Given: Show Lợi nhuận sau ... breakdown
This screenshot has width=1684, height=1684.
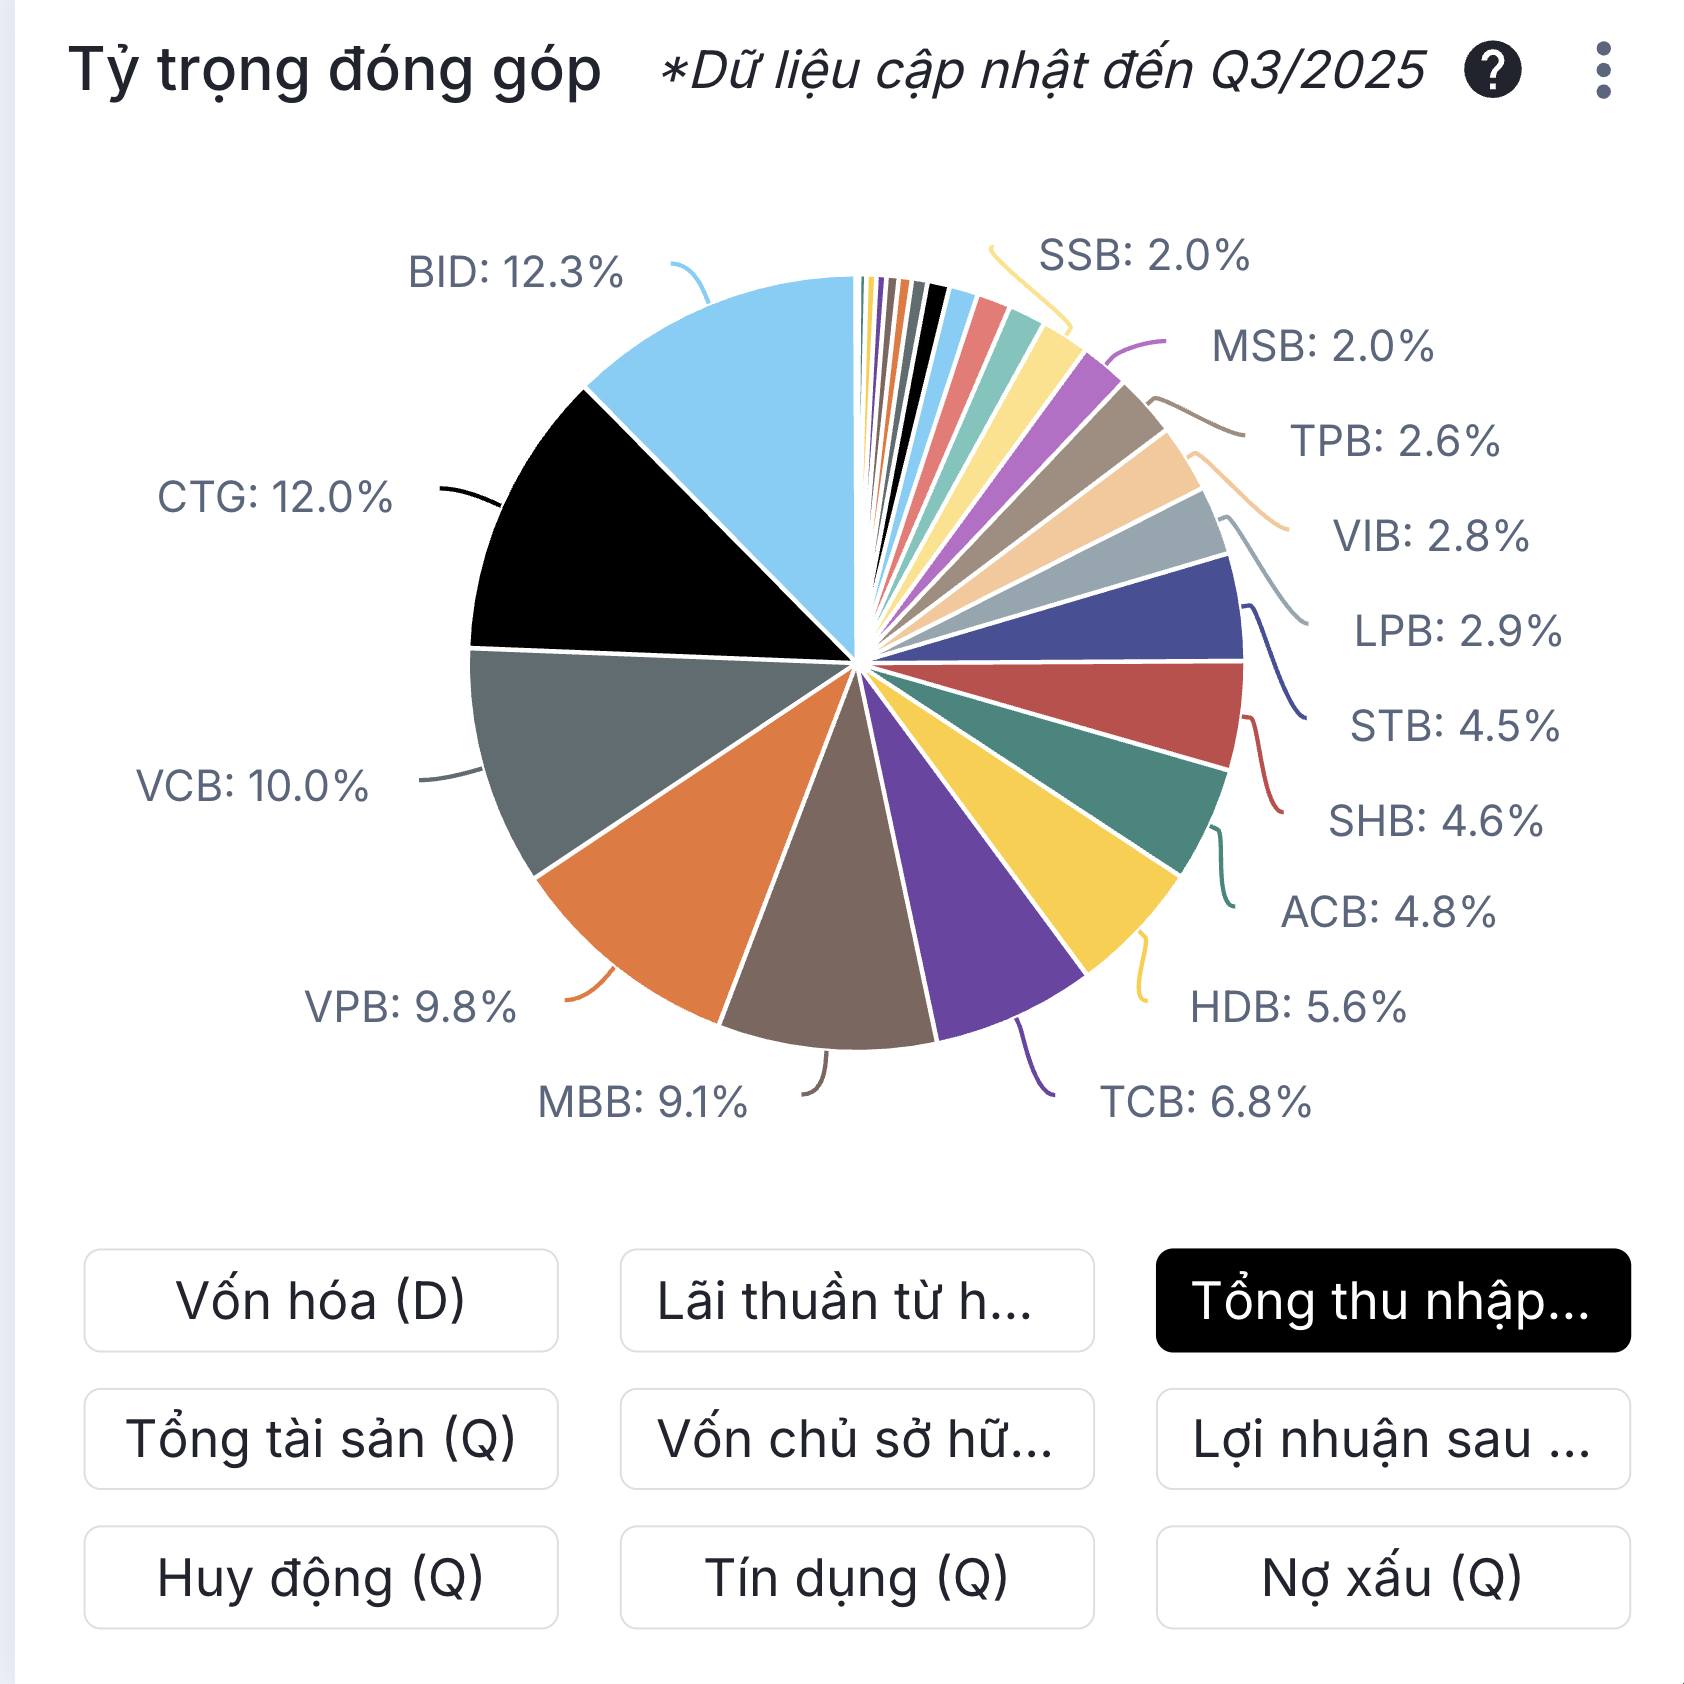Looking at the screenshot, I should pos(1393,1439).
